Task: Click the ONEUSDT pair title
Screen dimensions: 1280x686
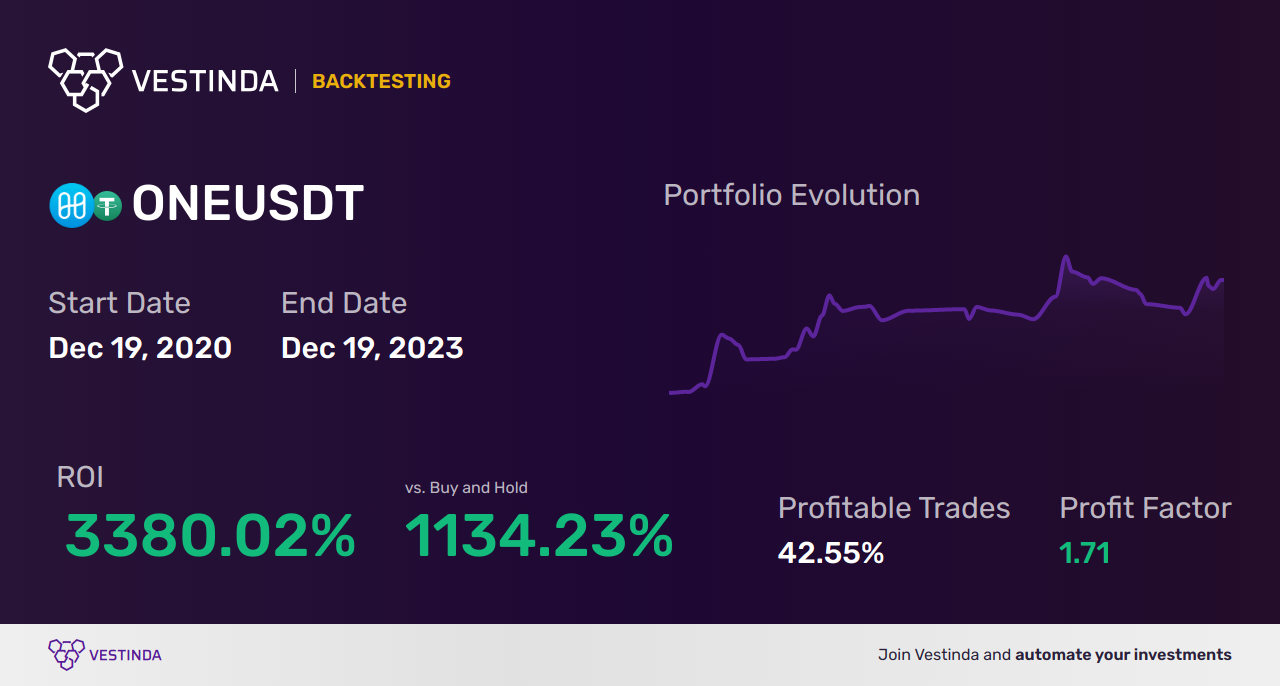Action: 247,205
